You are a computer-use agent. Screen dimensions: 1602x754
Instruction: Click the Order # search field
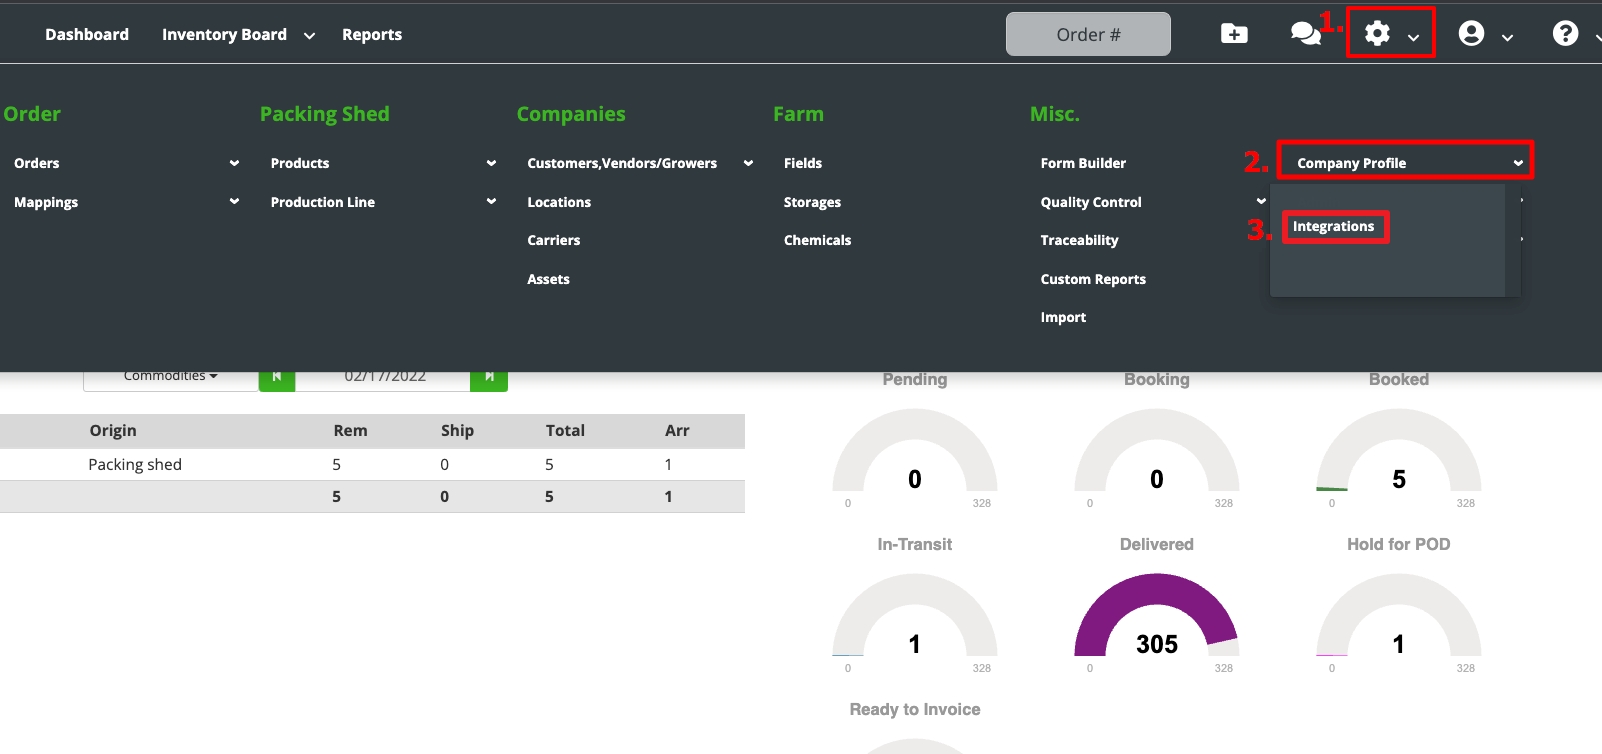coord(1088,35)
